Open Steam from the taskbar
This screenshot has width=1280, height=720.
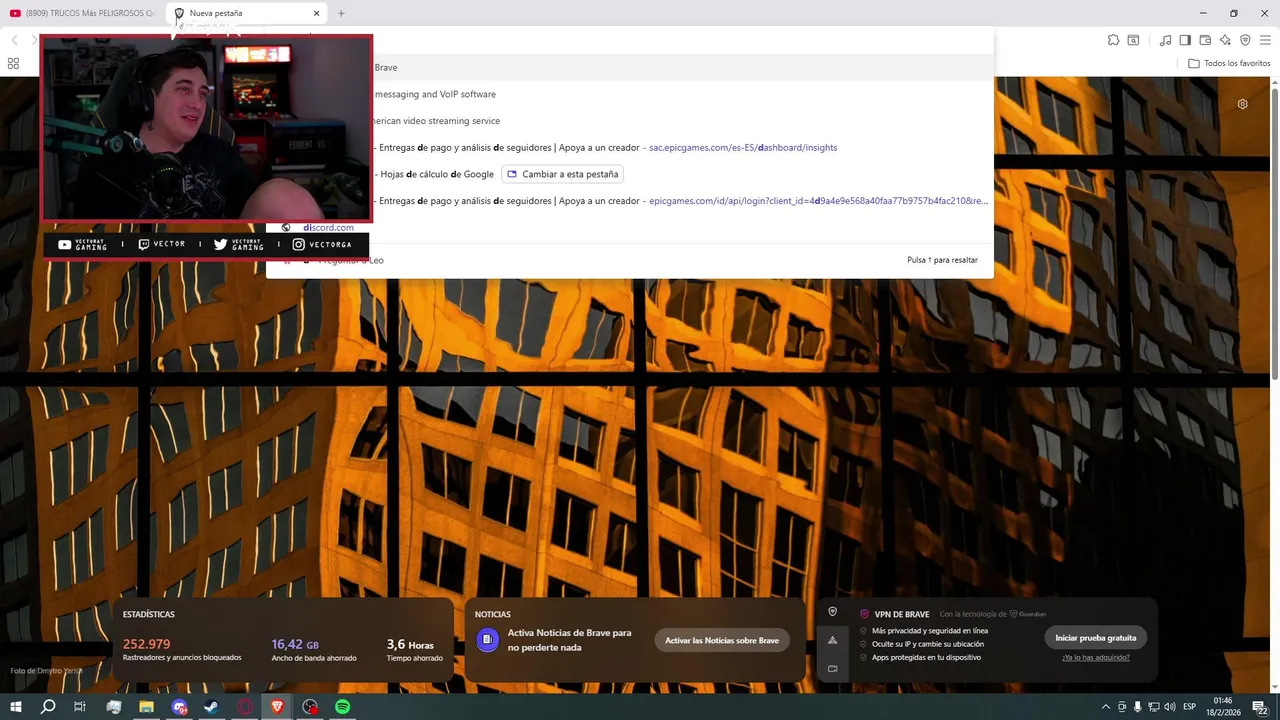[211, 707]
